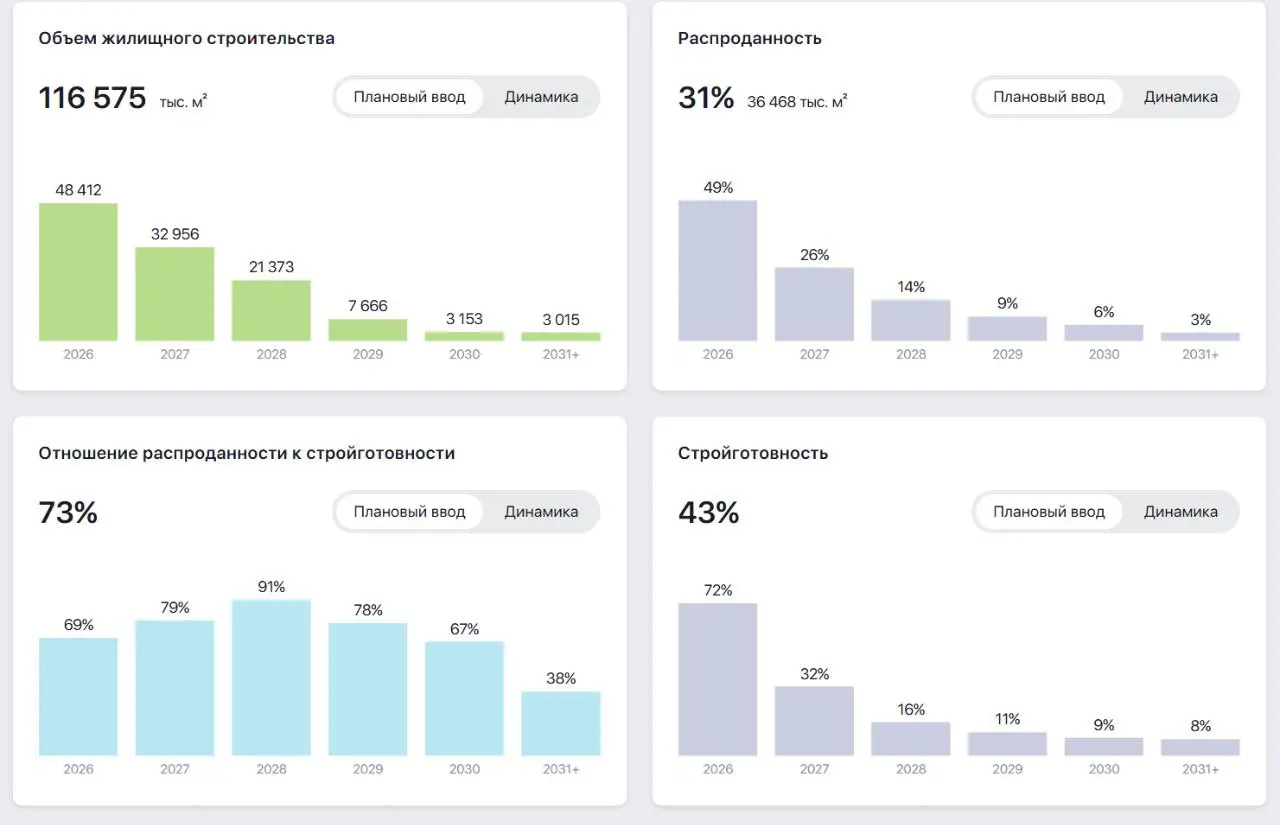Click the 2028 green bar showing 21 373
This screenshot has height=825, width=1280.
[x=271, y=310]
